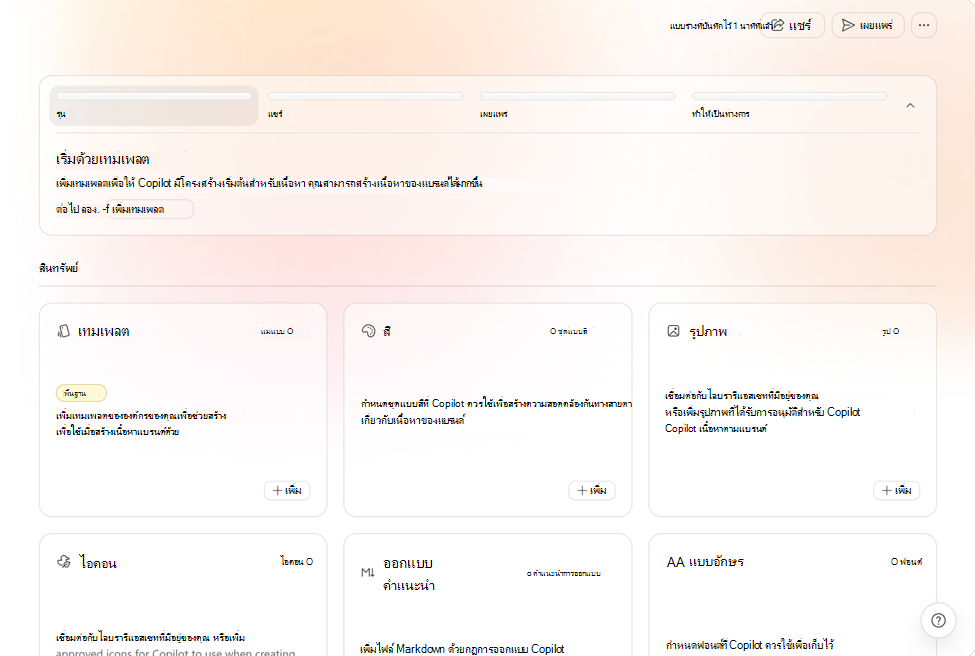Click the รูปภาพ card title
The image size is (975, 656).
pyautogui.click(x=708, y=331)
